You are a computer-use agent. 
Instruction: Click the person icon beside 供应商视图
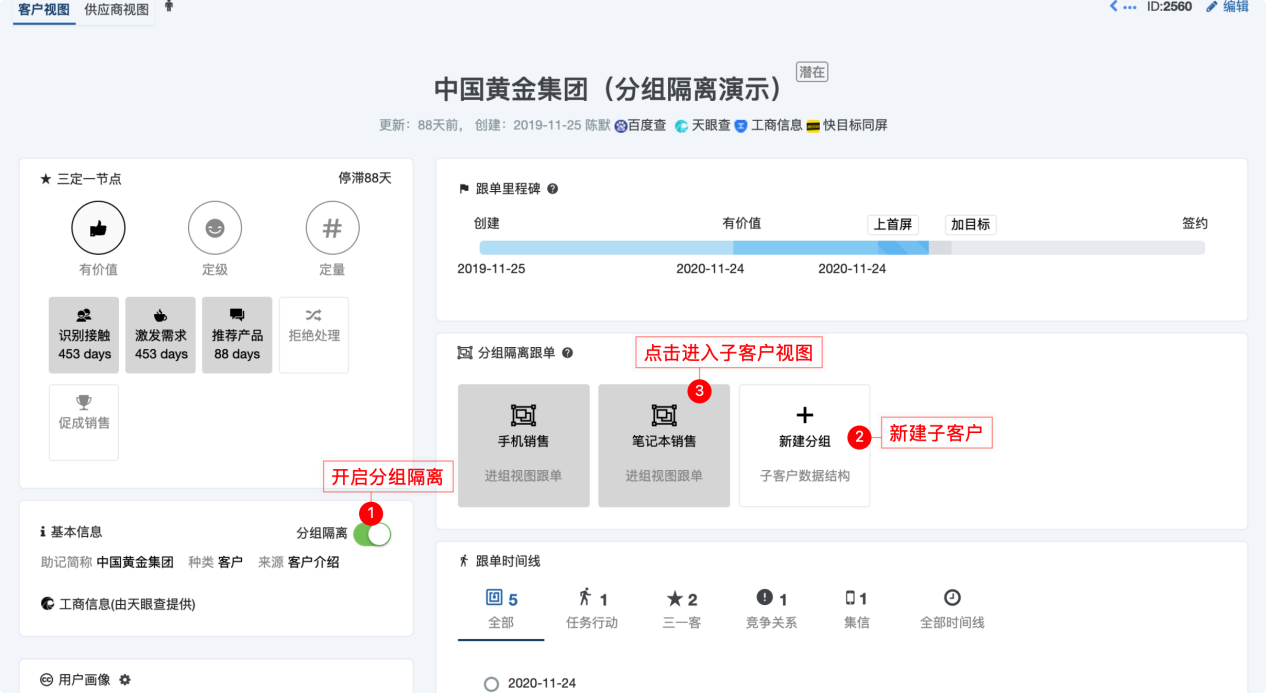(168, 7)
